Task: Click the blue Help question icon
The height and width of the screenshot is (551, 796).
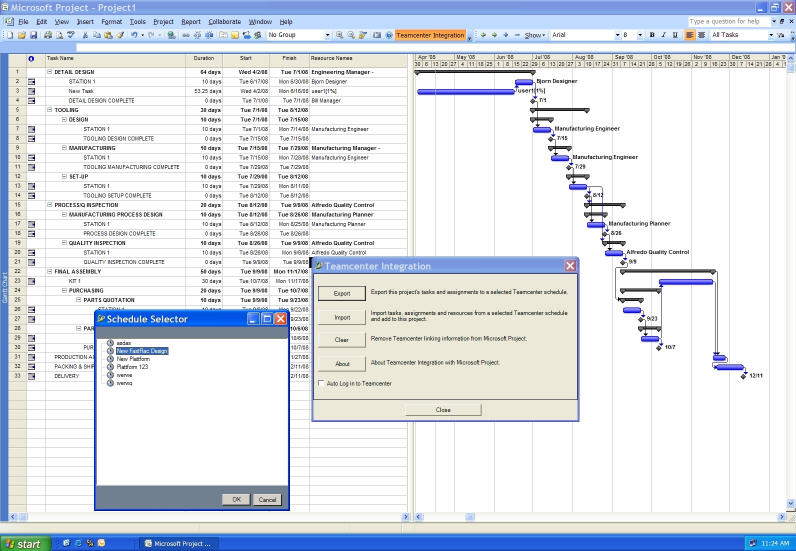Action: pyautogui.click(x=388, y=35)
